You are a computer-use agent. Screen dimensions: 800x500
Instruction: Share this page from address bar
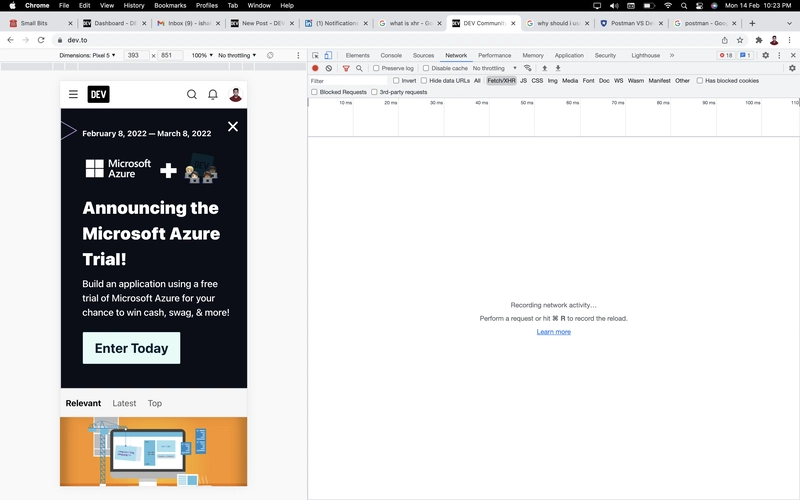click(724, 40)
